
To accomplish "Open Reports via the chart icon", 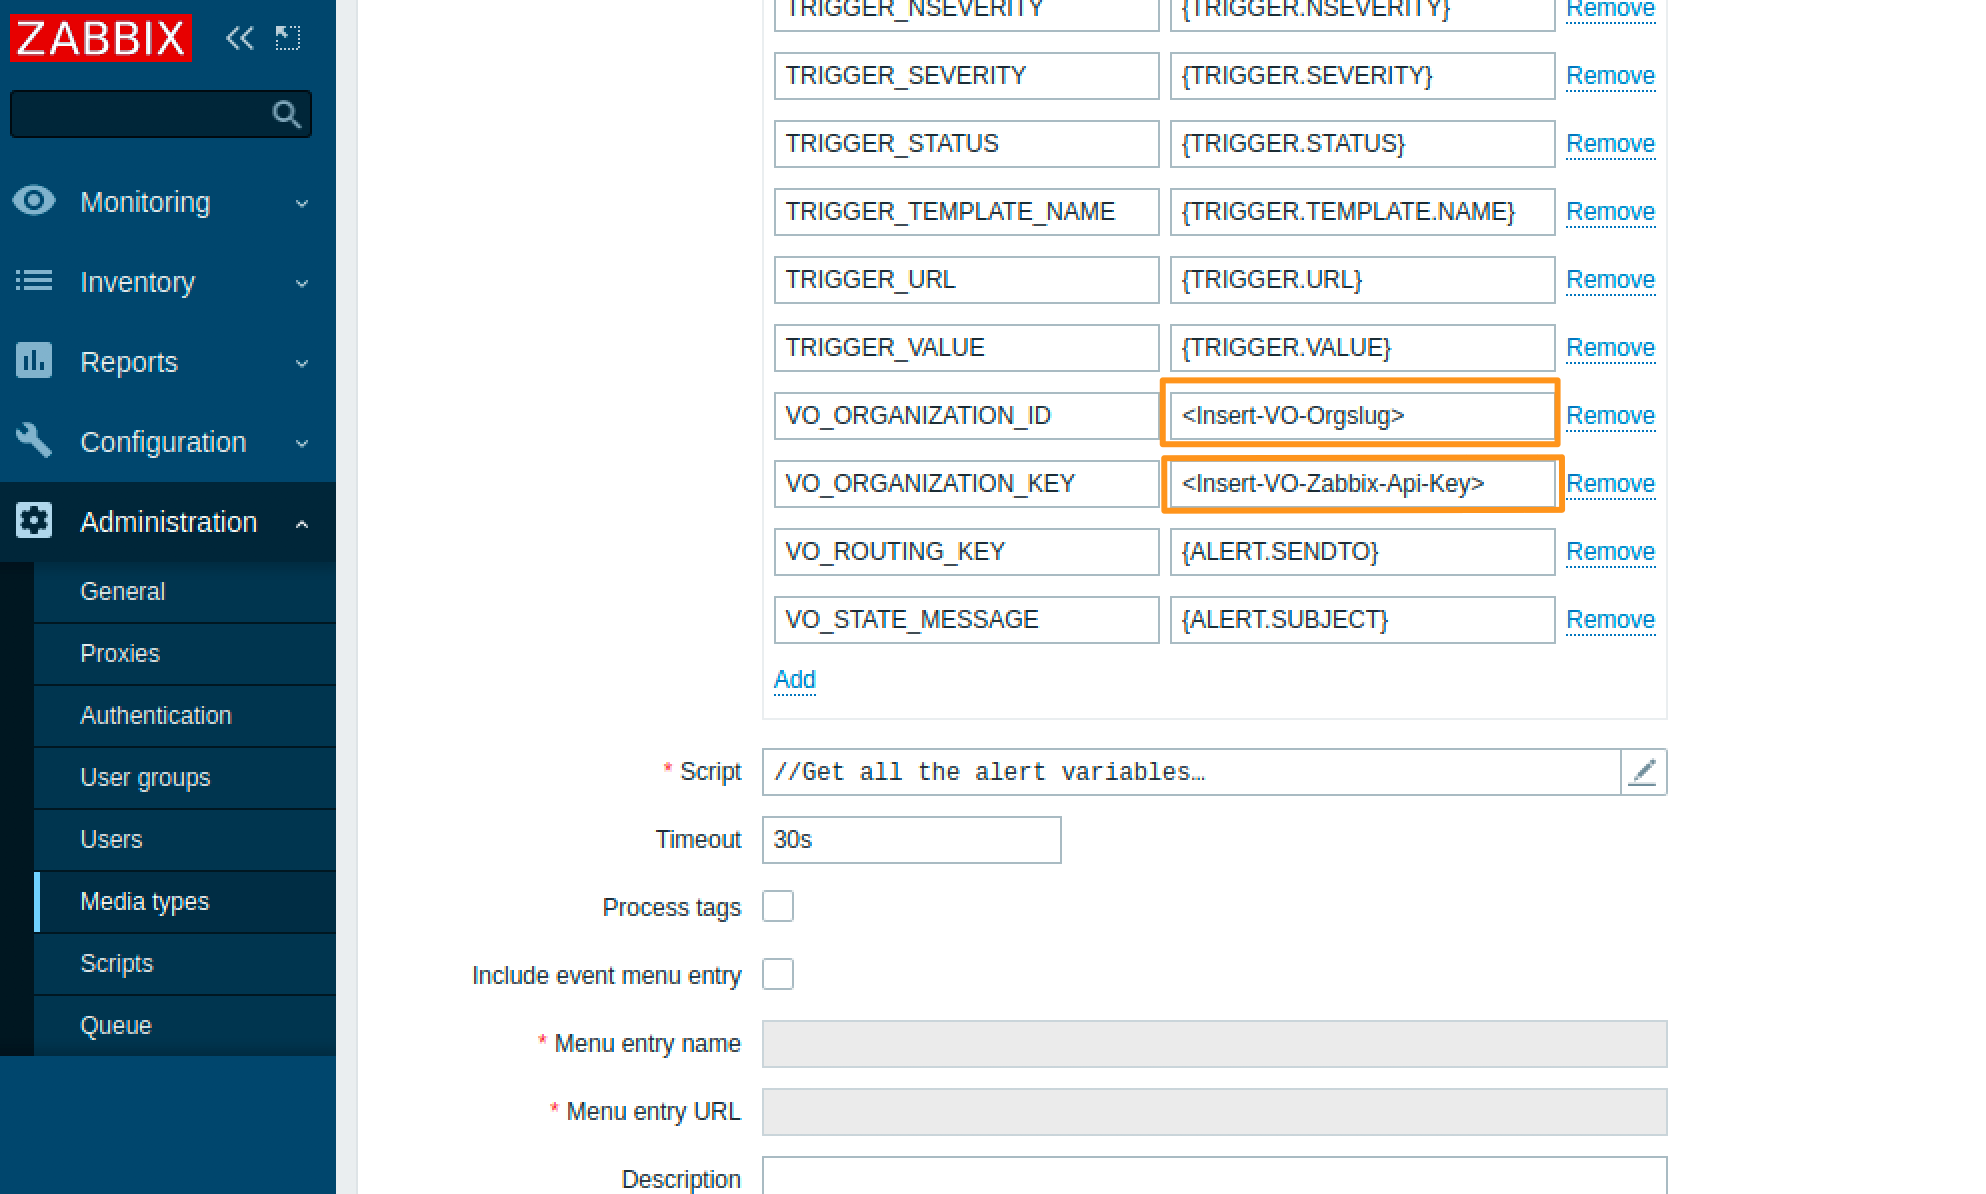I will tap(34, 361).
